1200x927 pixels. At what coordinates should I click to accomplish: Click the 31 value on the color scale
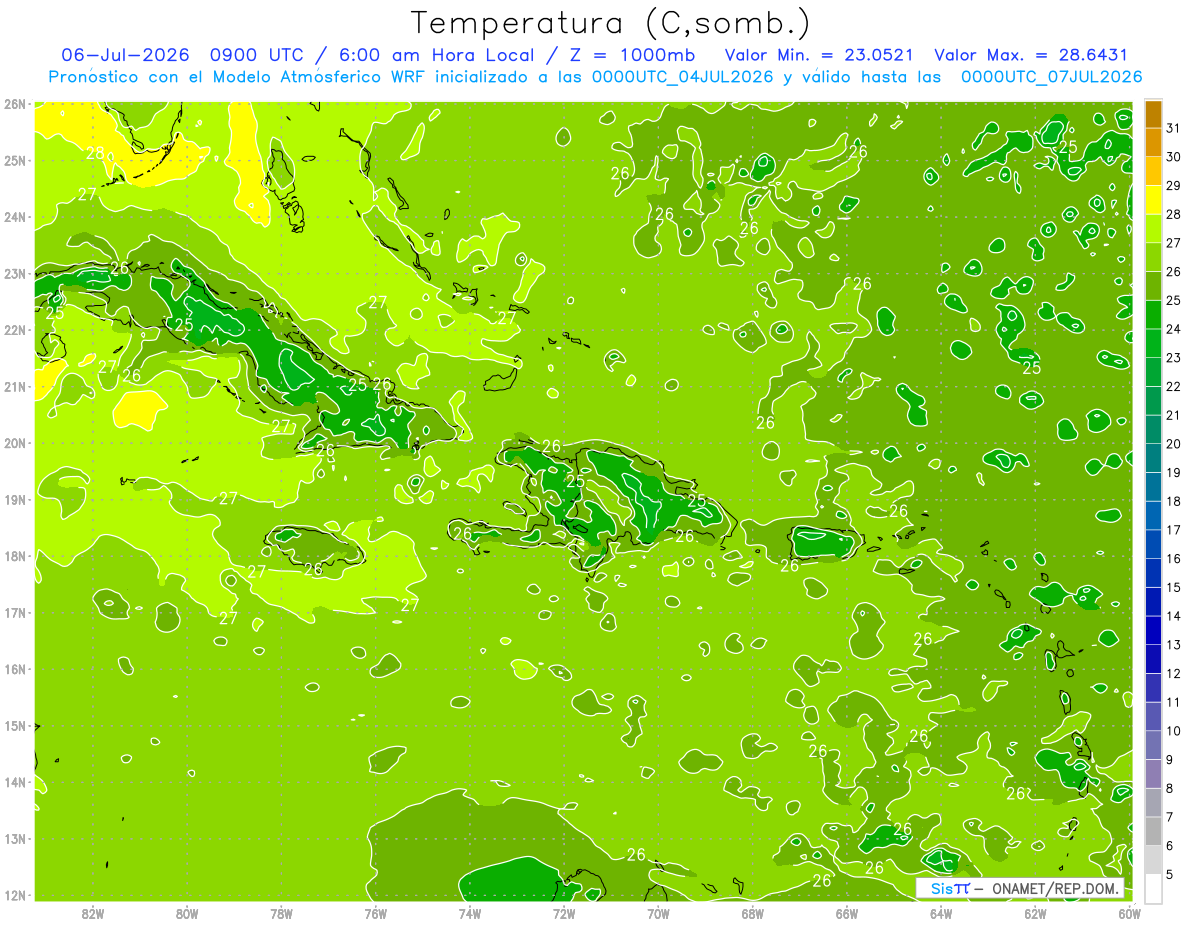pos(1174,128)
